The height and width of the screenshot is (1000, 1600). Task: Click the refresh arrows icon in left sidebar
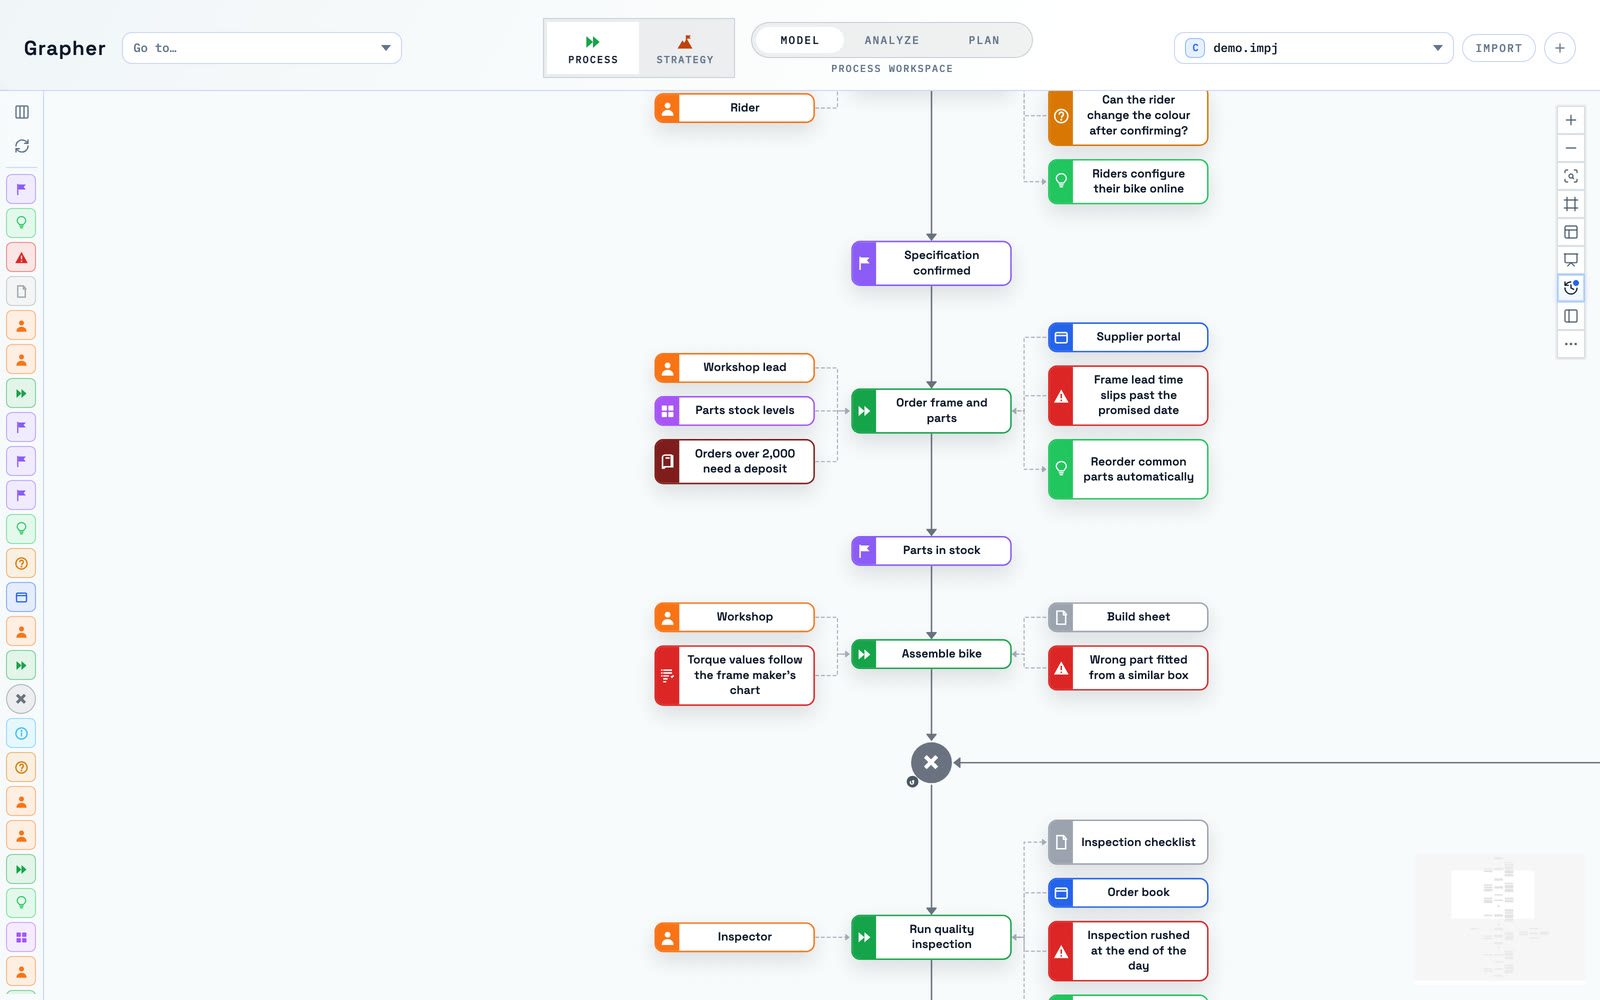point(22,146)
